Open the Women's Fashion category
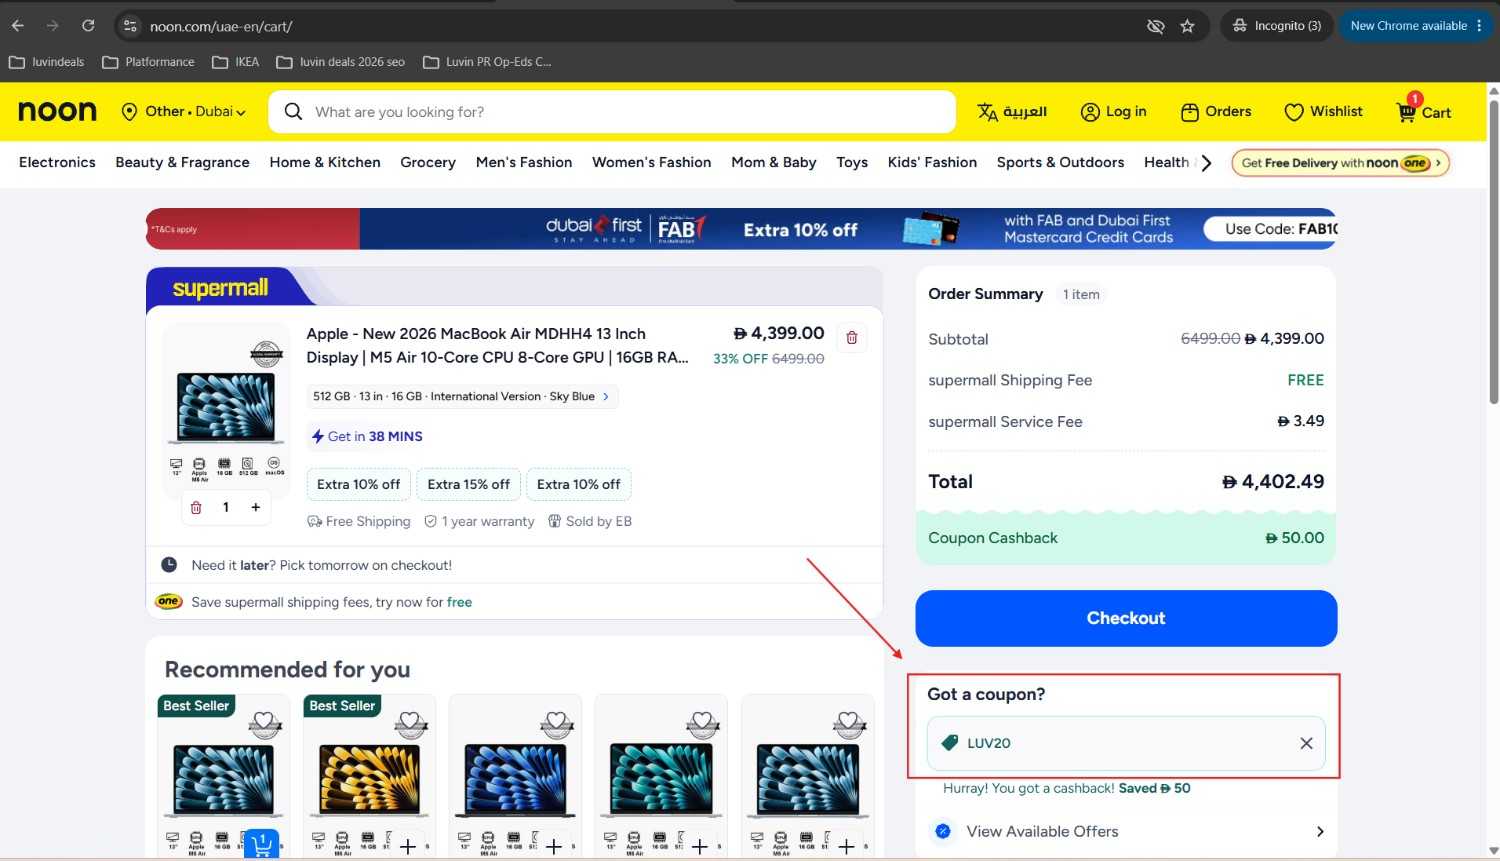This screenshot has width=1500, height=861. (x=652, y=162)
